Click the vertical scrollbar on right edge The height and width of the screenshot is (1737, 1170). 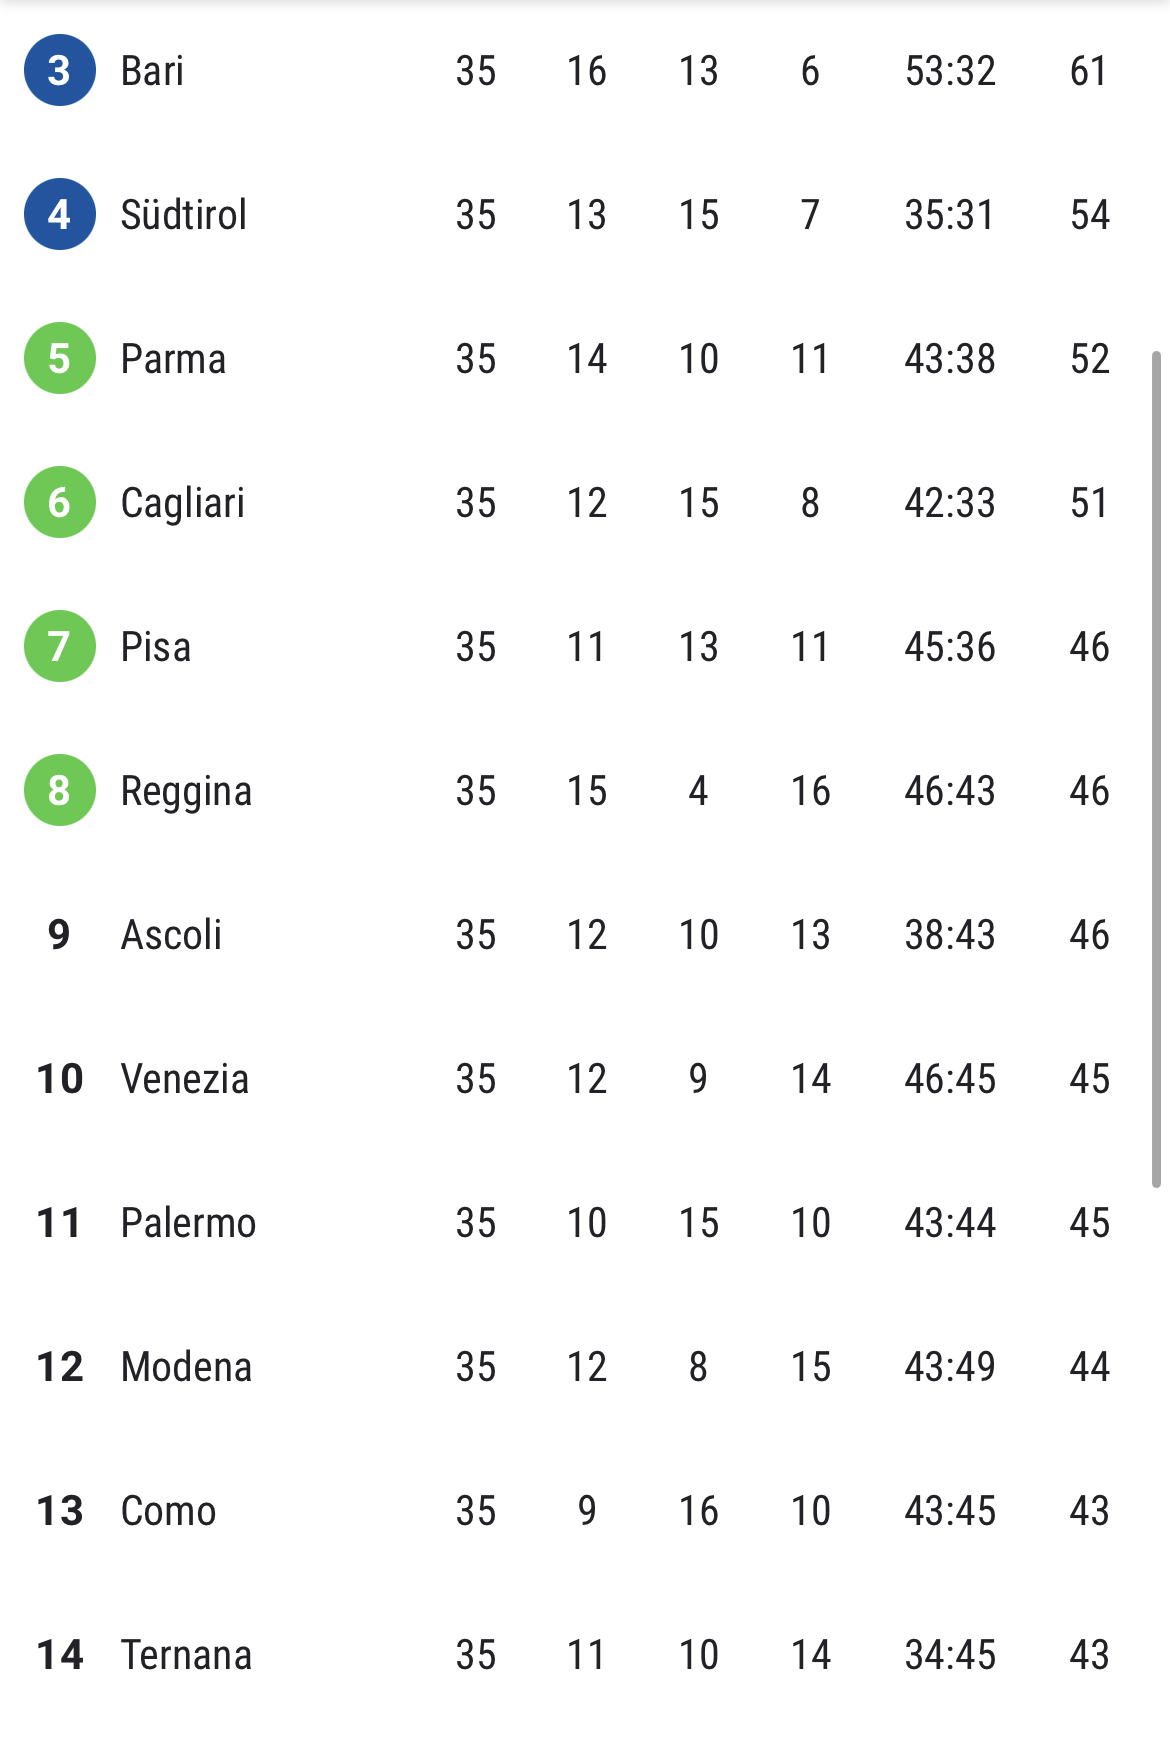[1156, 769]
